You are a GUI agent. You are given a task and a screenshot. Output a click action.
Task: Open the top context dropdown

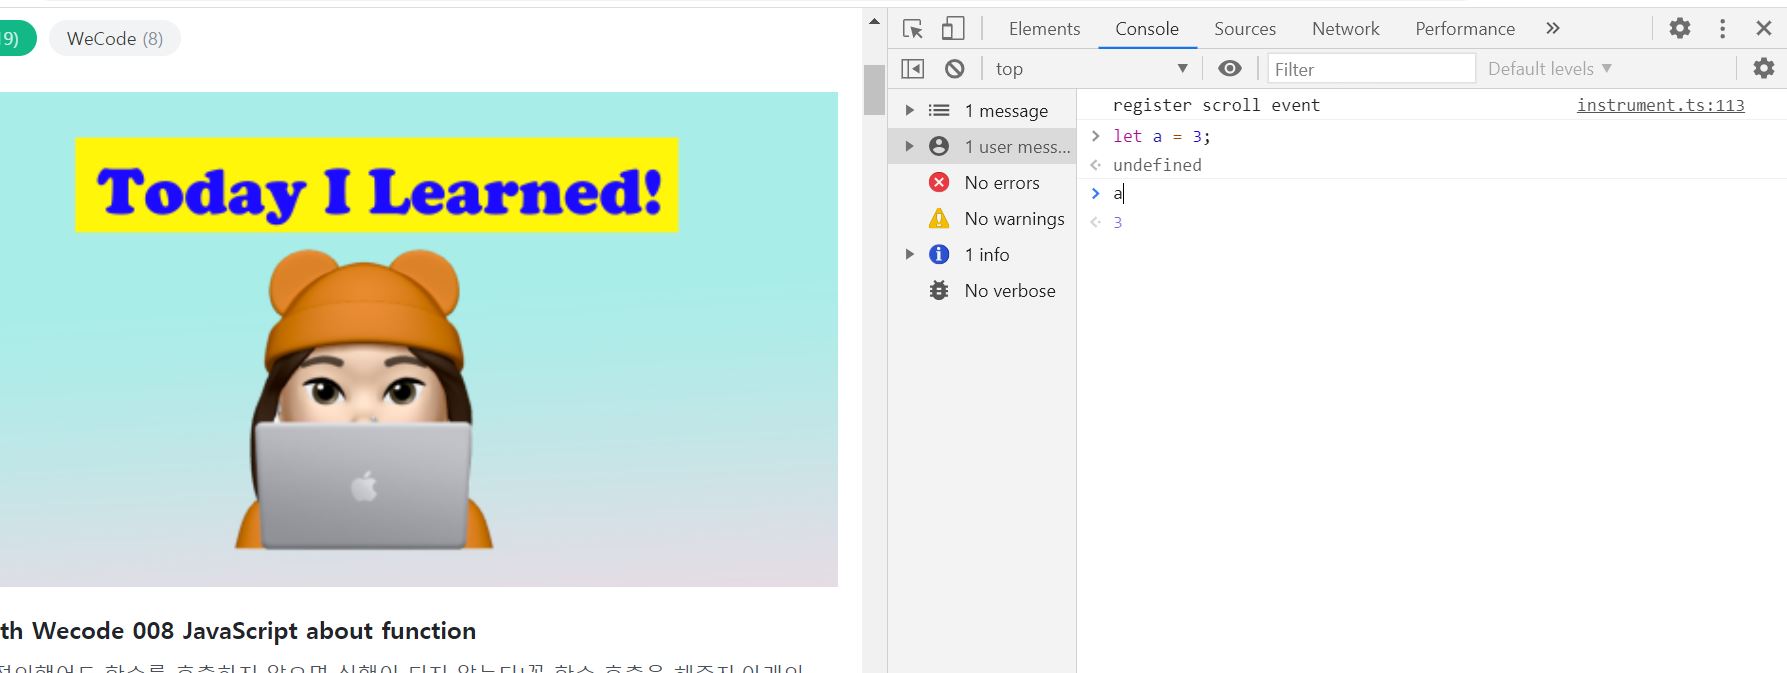[x=1092, y=69]
